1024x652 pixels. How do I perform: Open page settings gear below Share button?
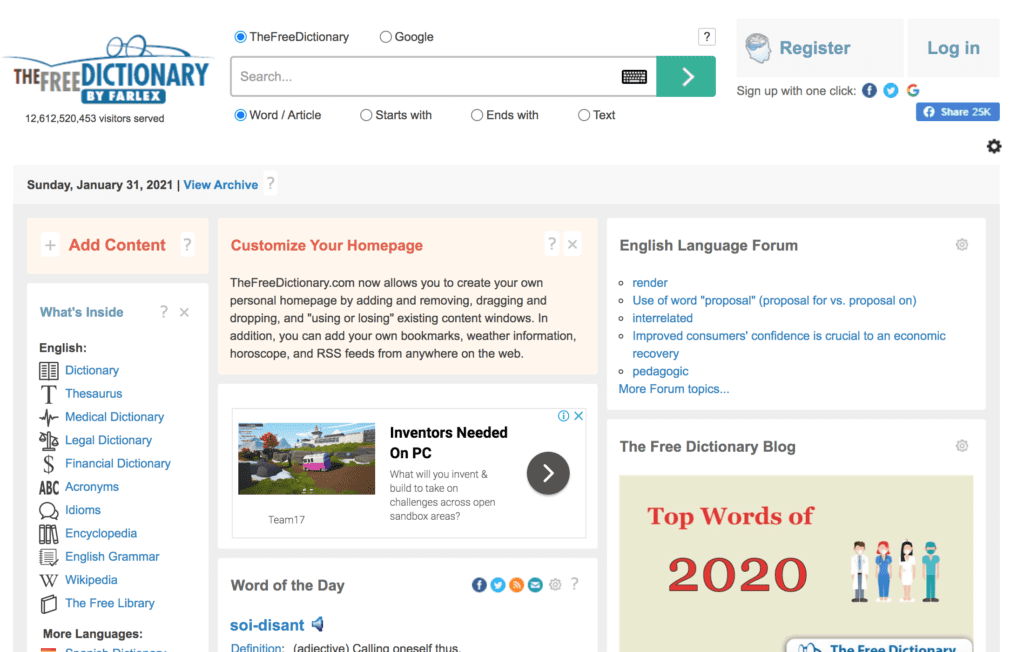pyautogui.click(x=993, y=147)
